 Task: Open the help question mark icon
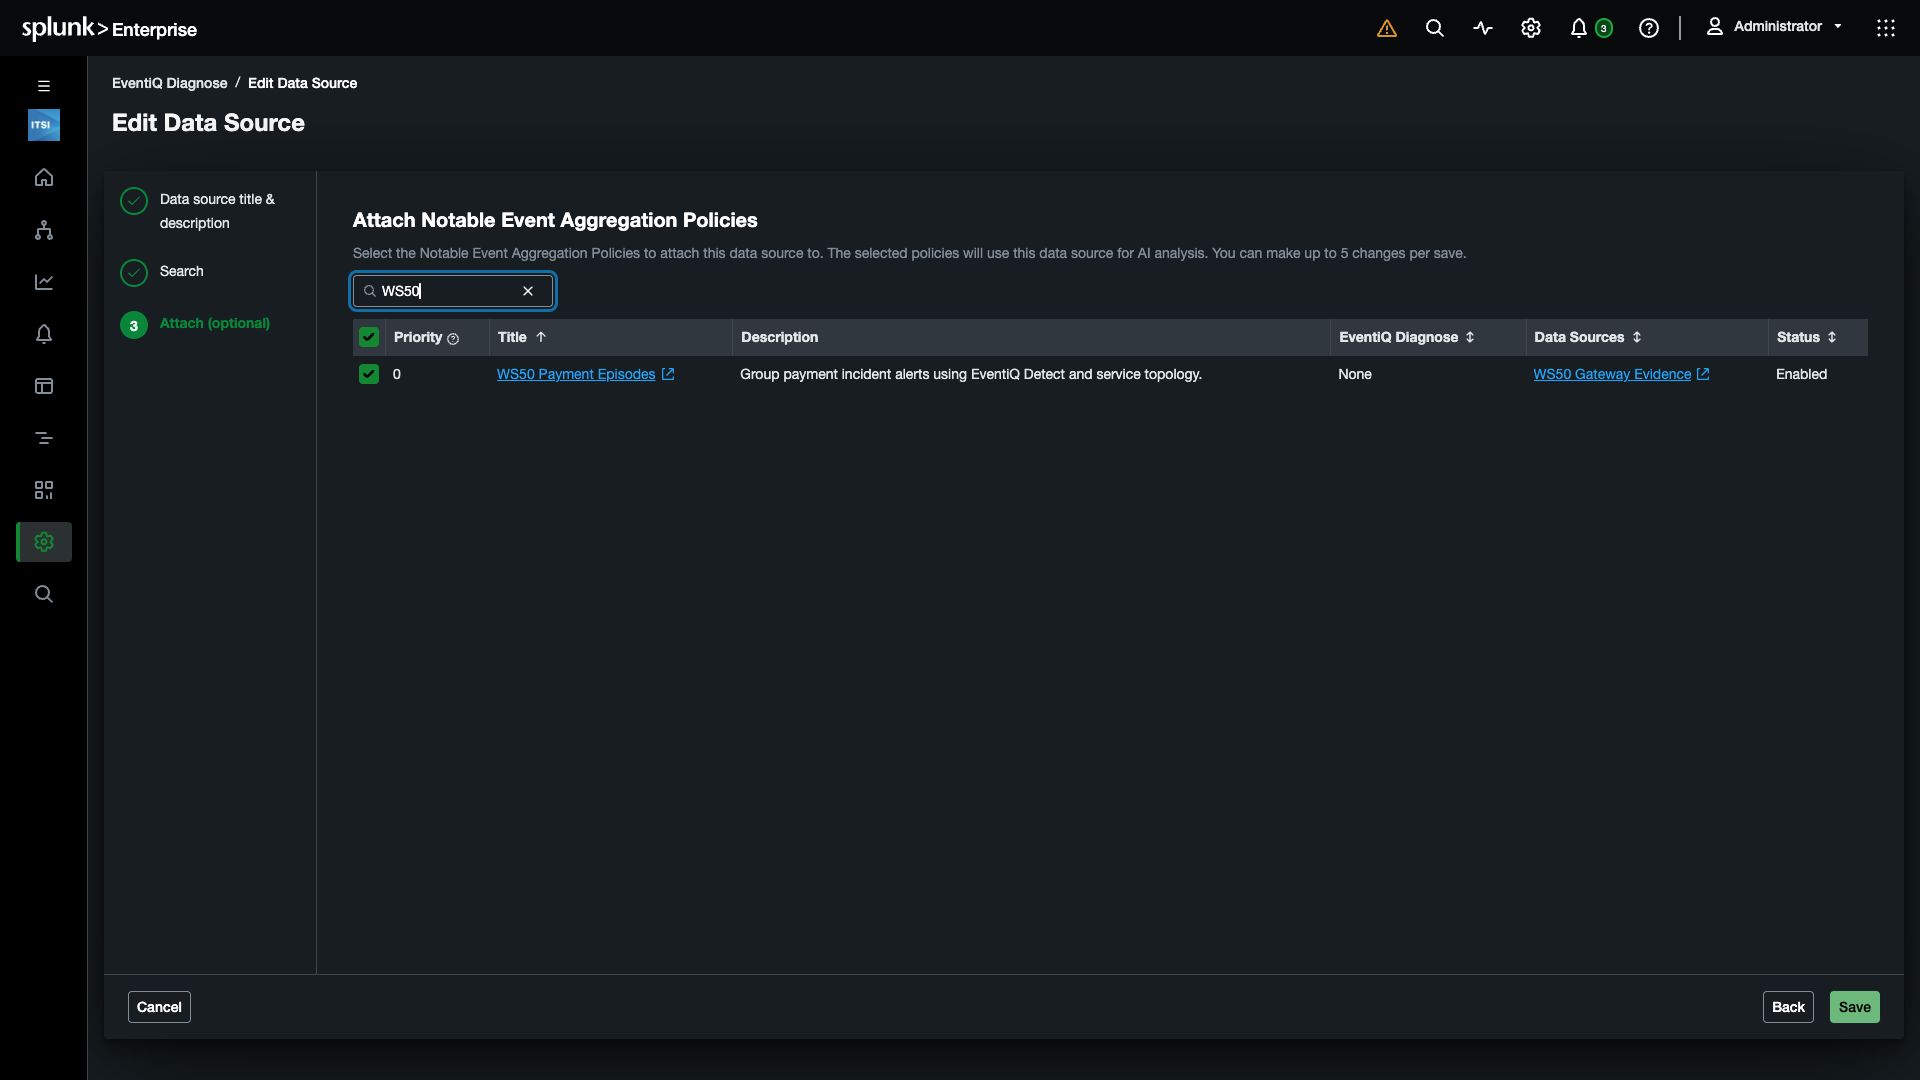tap(1648, 28)
